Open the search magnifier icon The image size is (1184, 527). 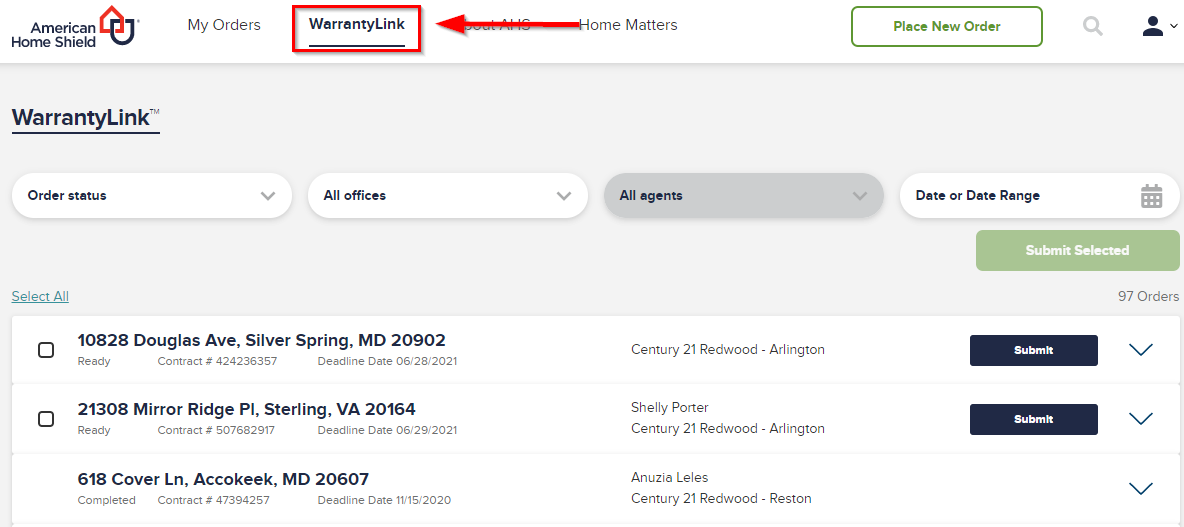pos(1092,26)
